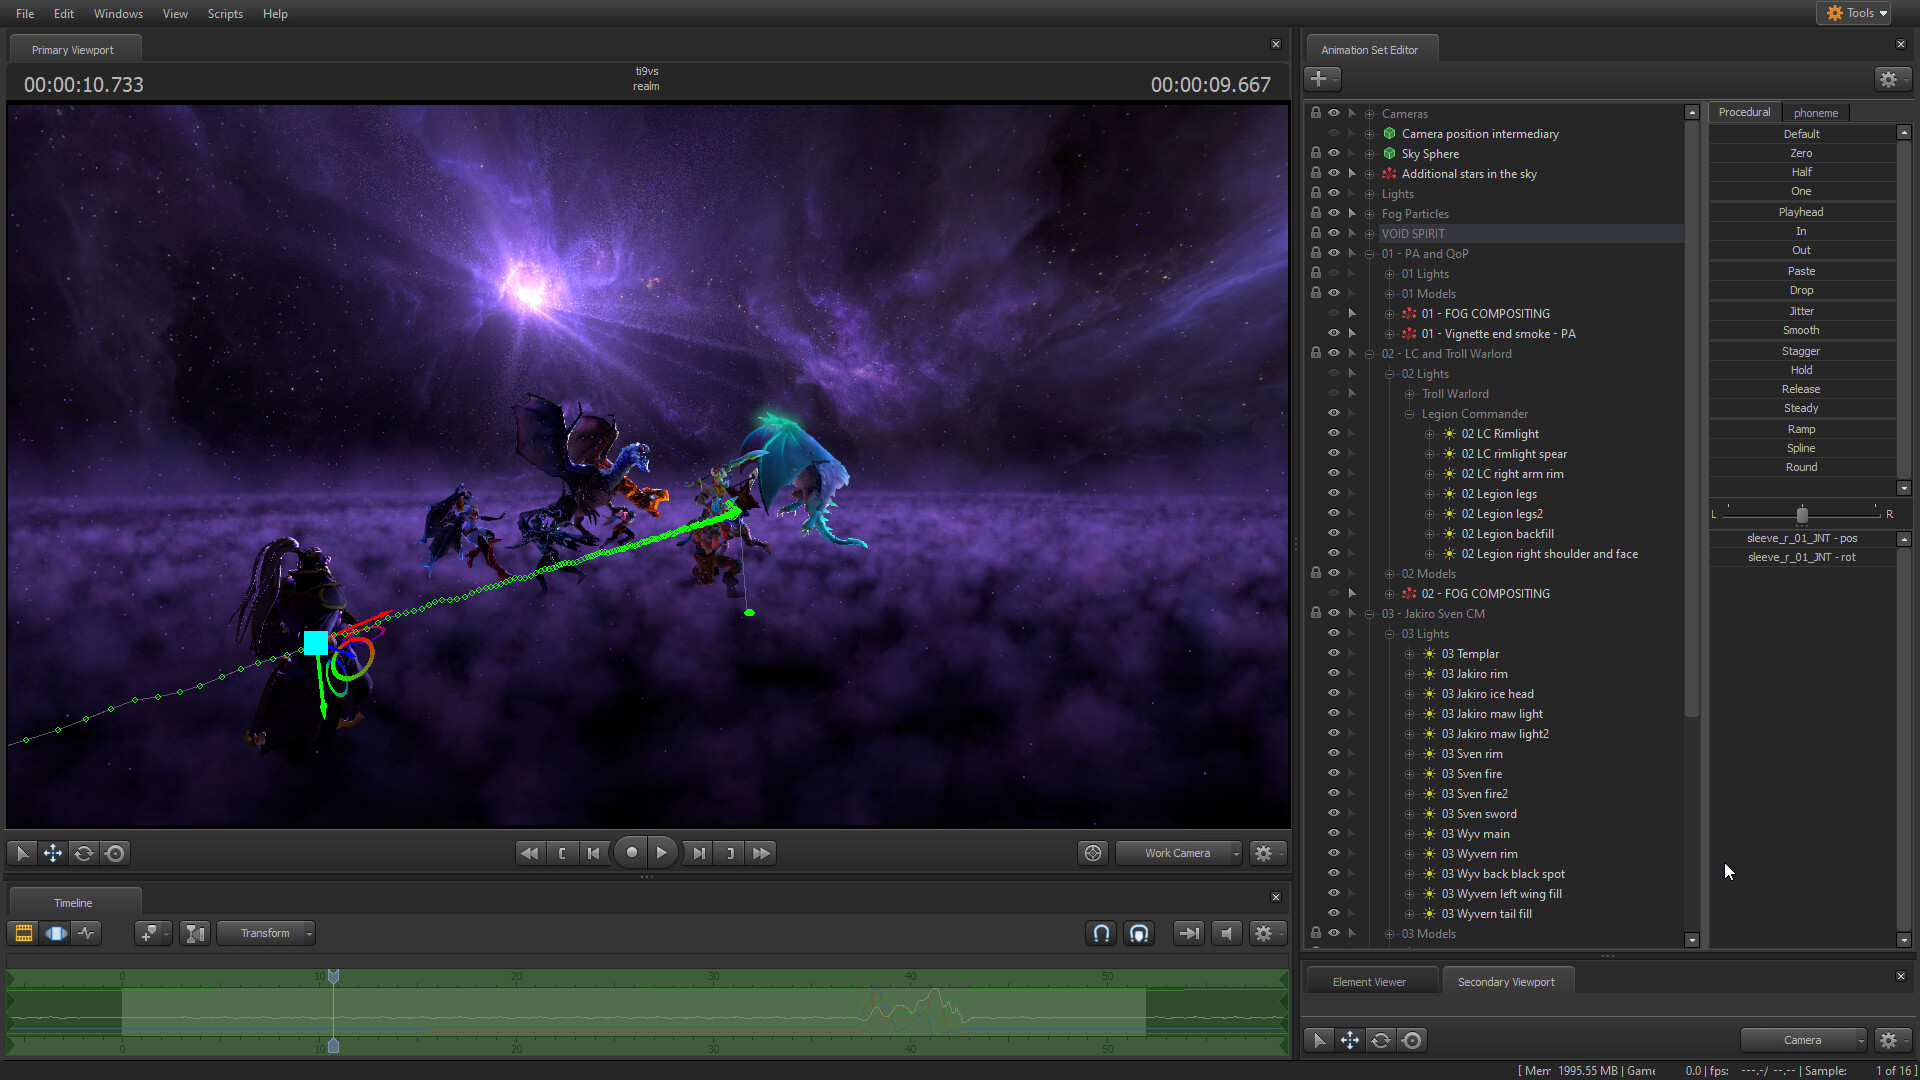Viewport: 1920px width, 1080px height.
Task: Select the Secondary Viewport tab
Action: pyautogui.click(x=1506, y=982)
